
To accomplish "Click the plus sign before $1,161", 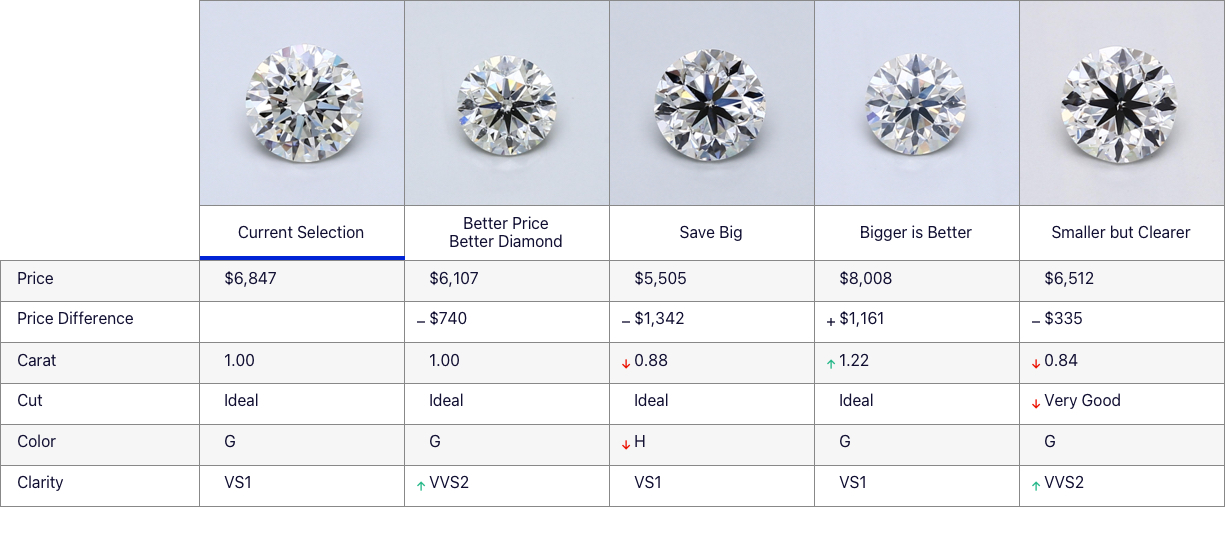I will (x=831, y=321).
